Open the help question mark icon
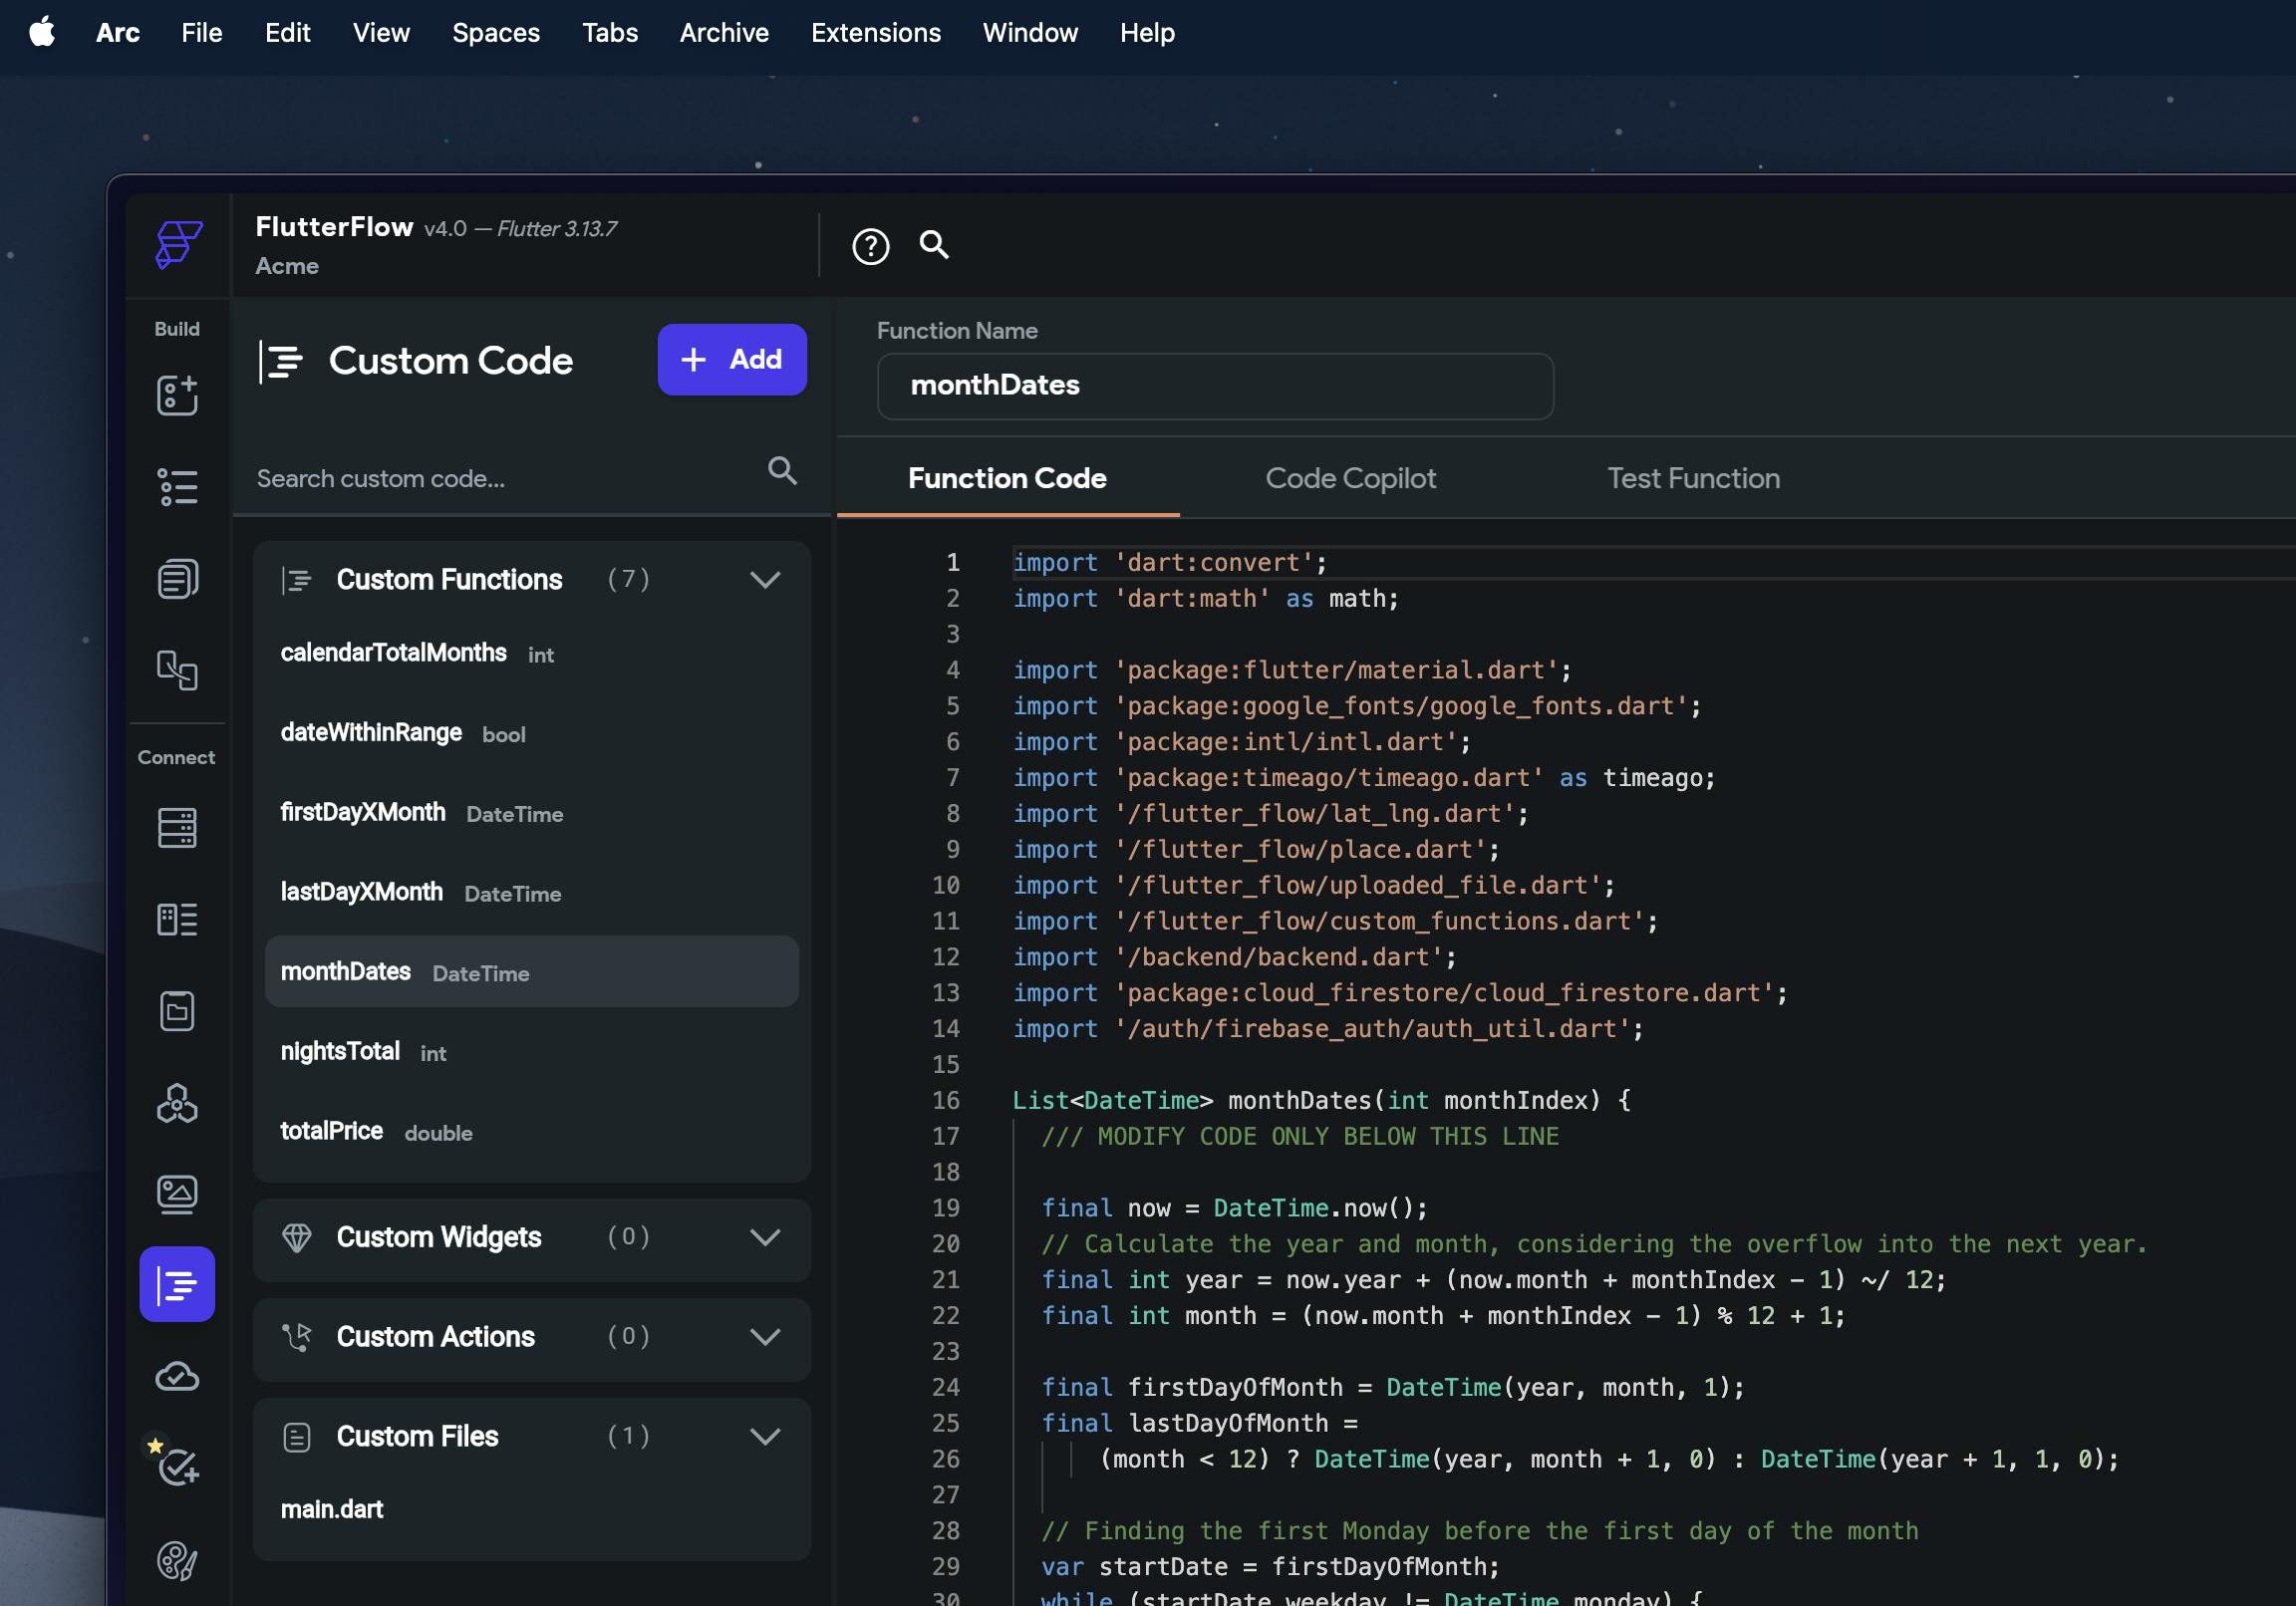This screenshot has width=2296, height=1606. (870, 246)
